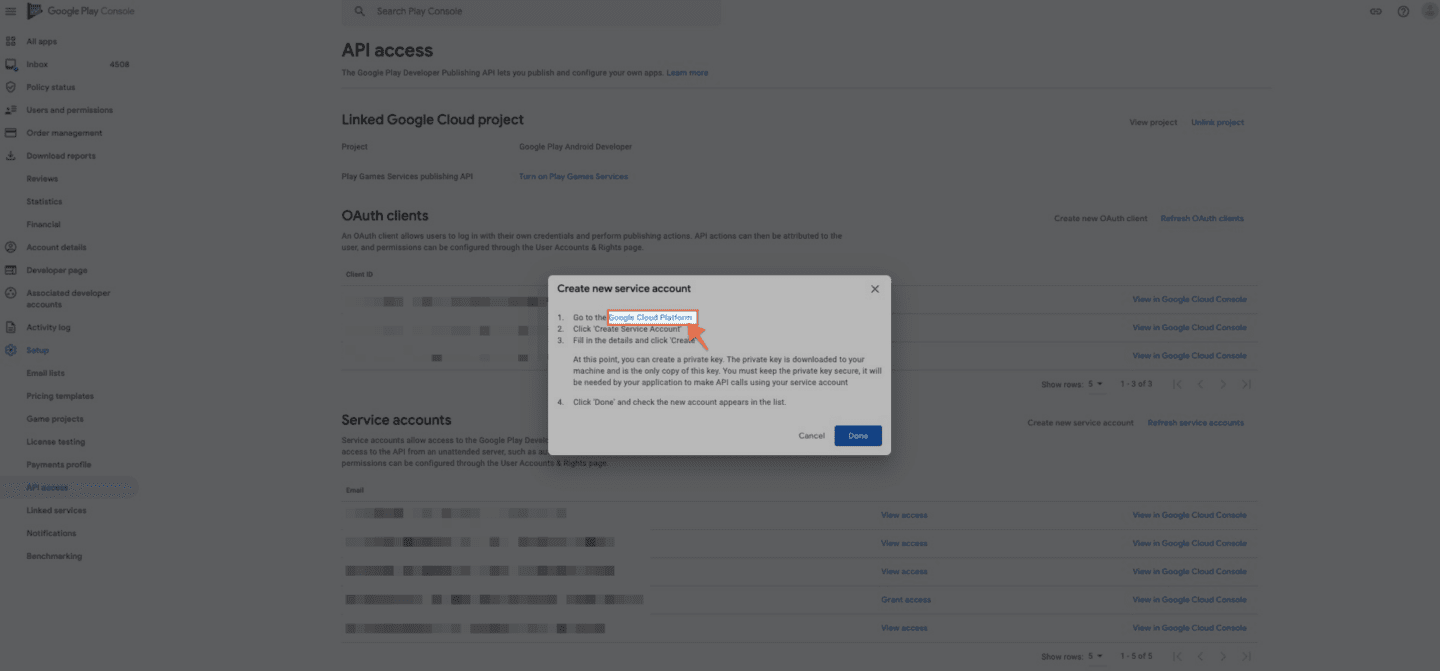This screenshot has height=671, width=1440.
Task: Collapse the Setup section in sidebar
Action: [37, 350]
